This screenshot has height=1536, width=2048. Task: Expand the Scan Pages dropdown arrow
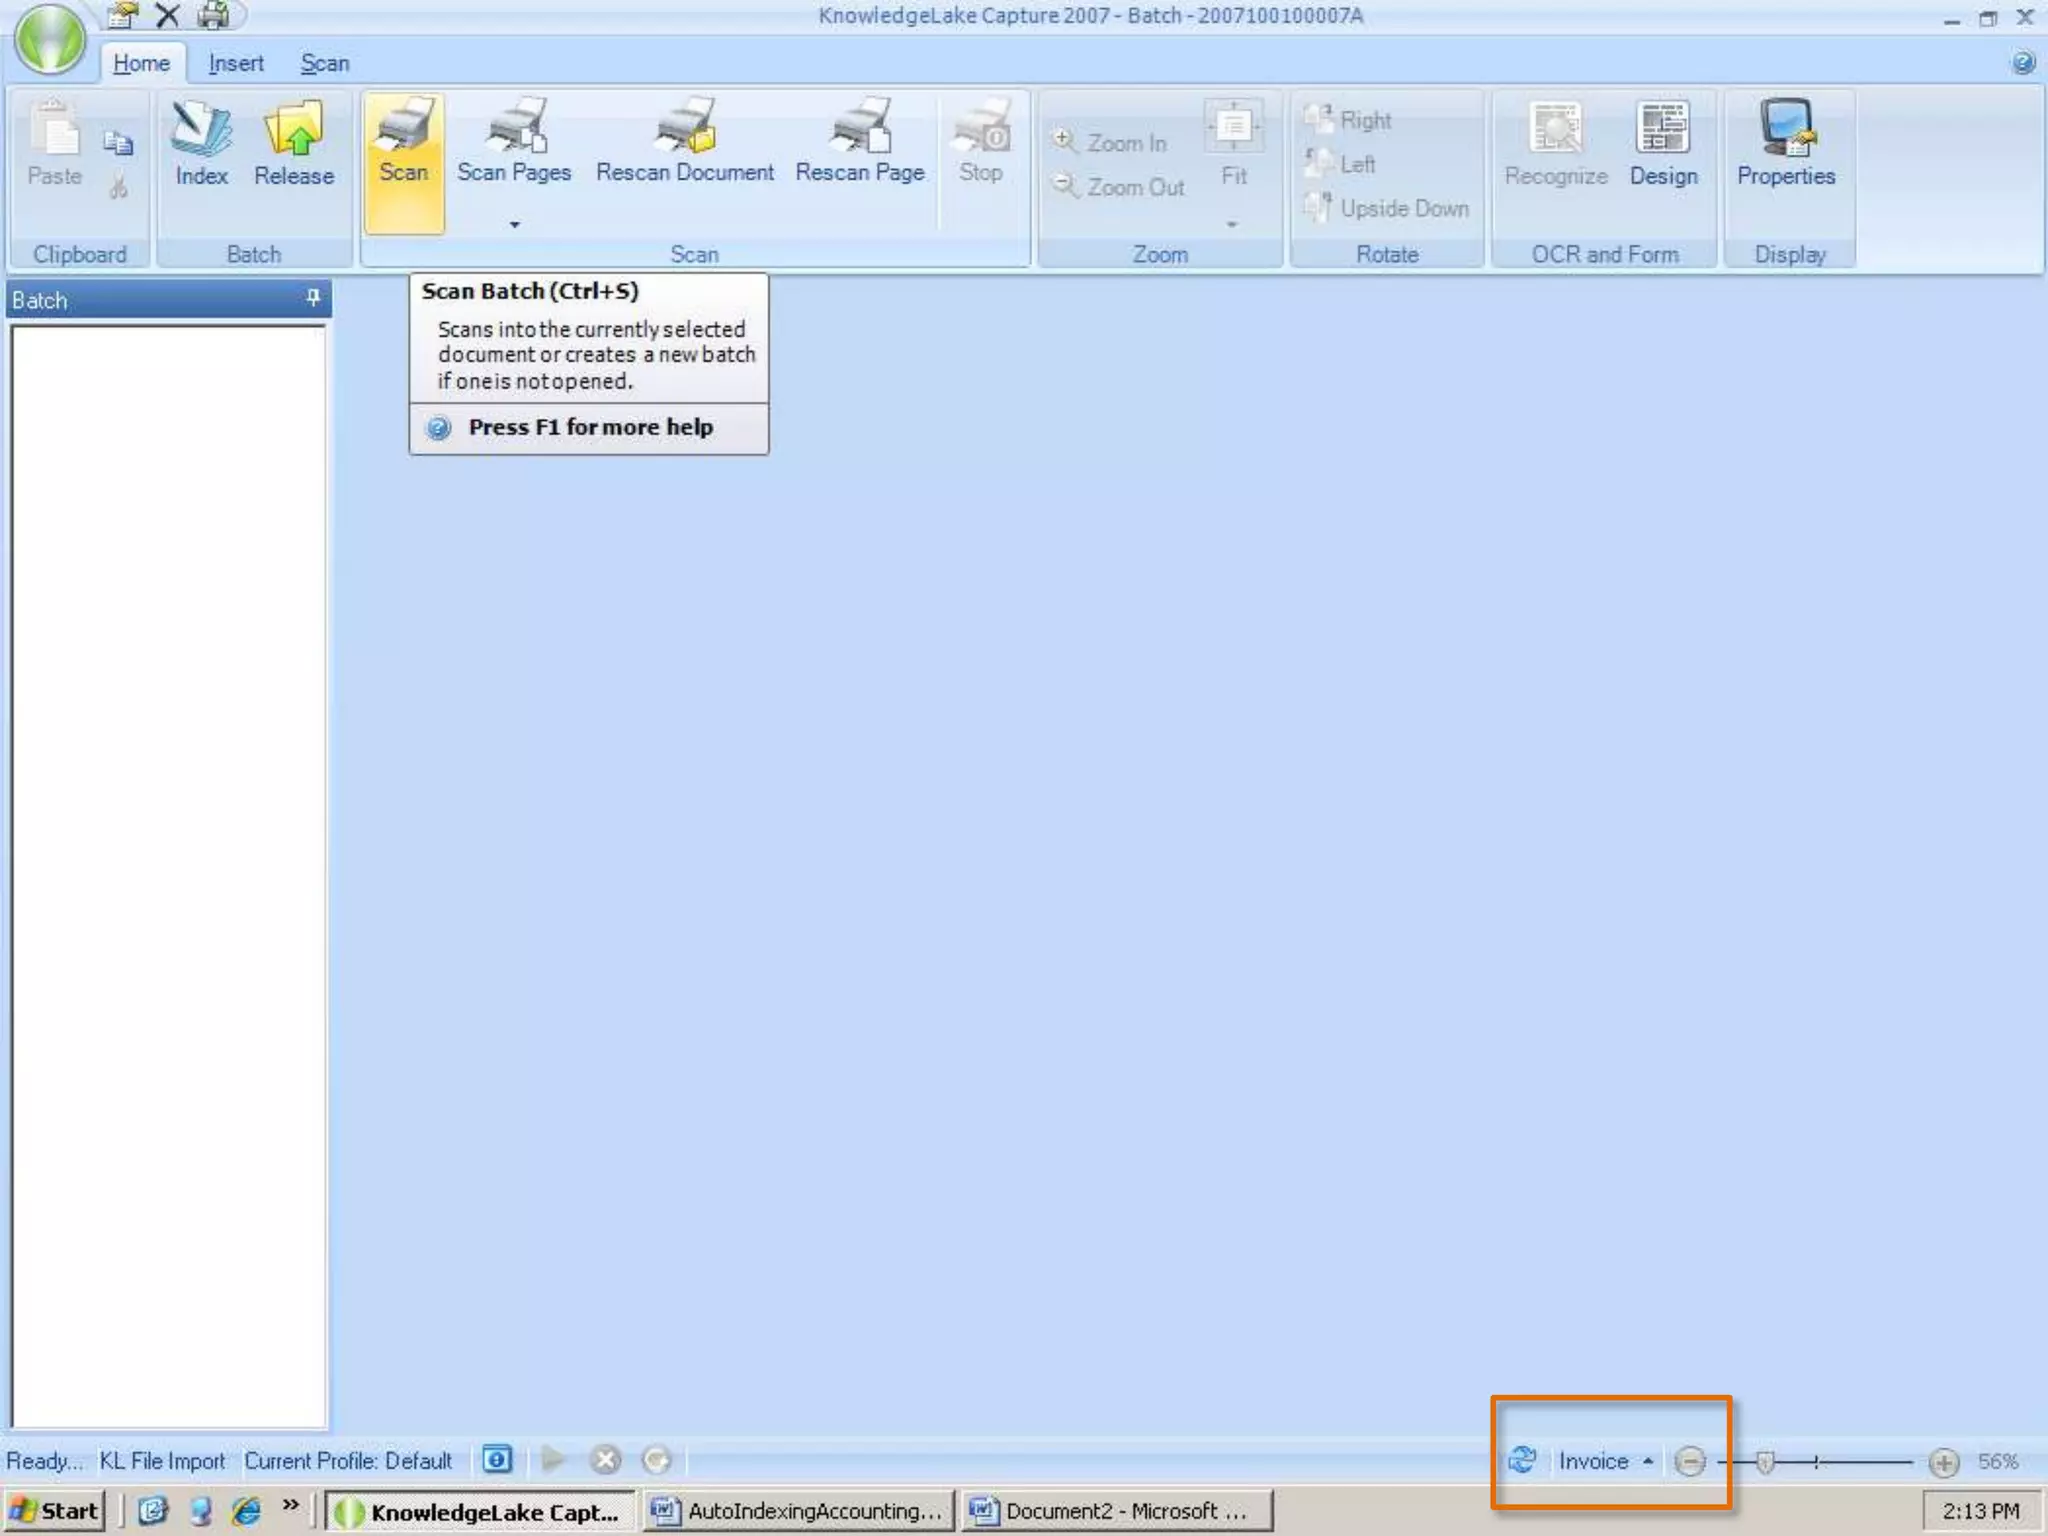click(515, 225)
